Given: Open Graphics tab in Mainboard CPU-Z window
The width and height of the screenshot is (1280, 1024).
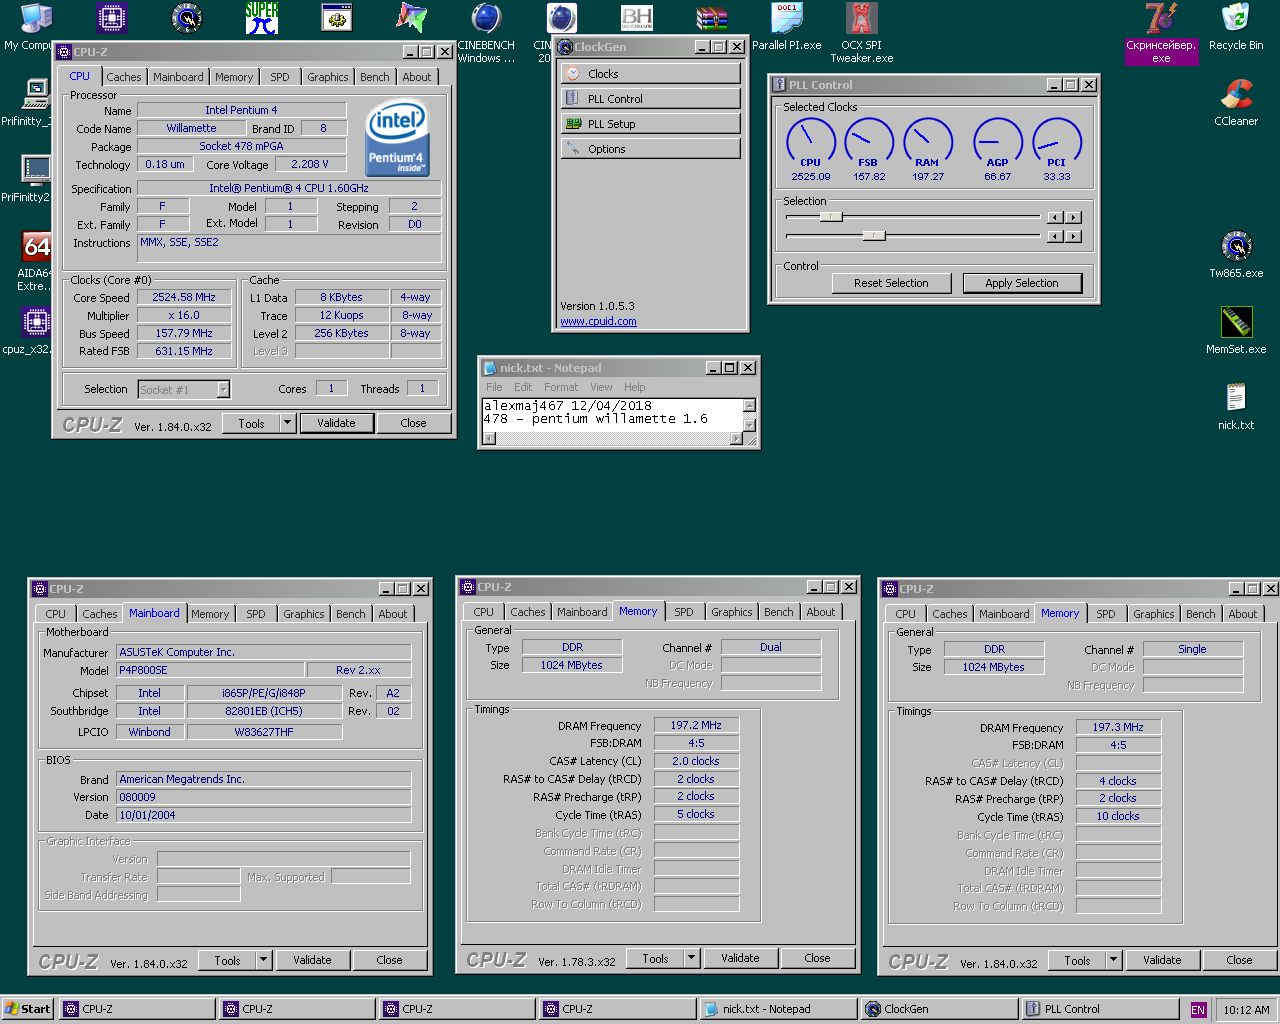Looking at the screenshot, I should pyautogui.click(x=304, y=614).
